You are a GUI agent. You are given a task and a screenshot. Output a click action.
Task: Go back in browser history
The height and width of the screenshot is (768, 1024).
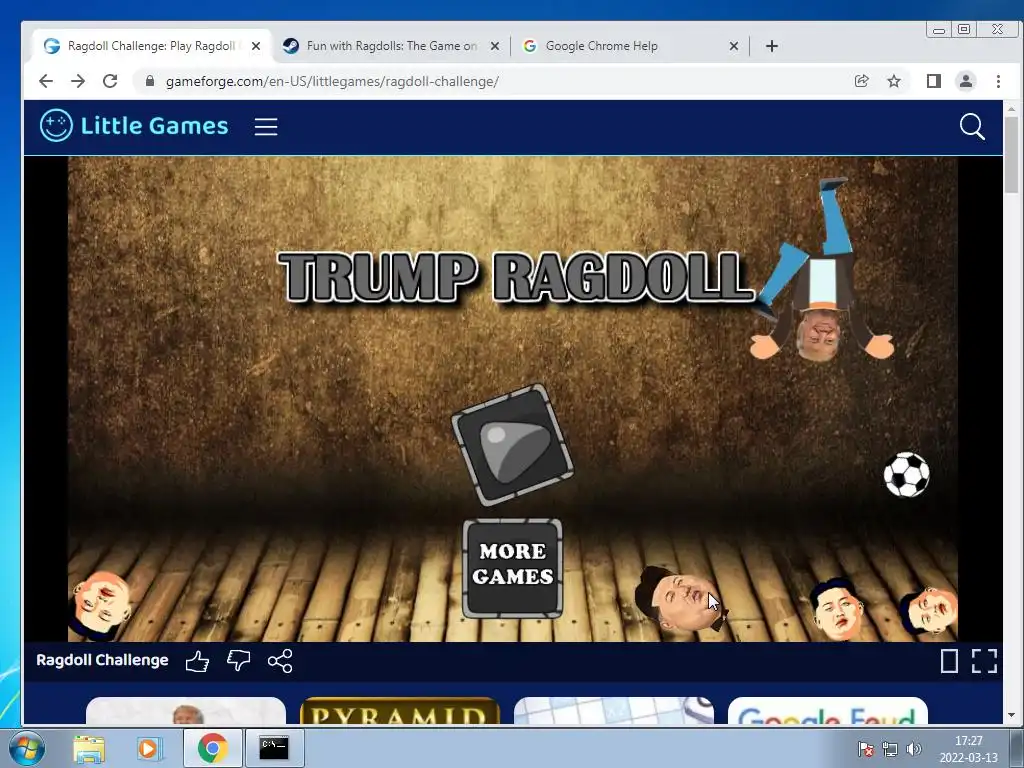click(46, 81)
